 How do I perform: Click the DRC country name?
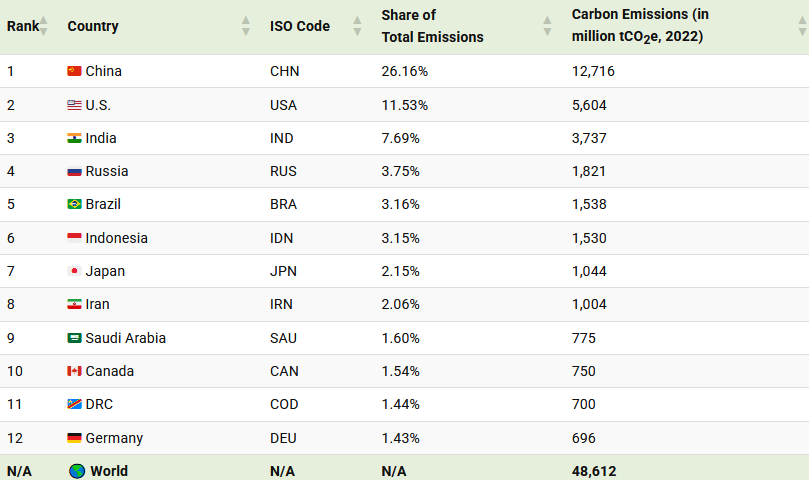tap(101, 404)
